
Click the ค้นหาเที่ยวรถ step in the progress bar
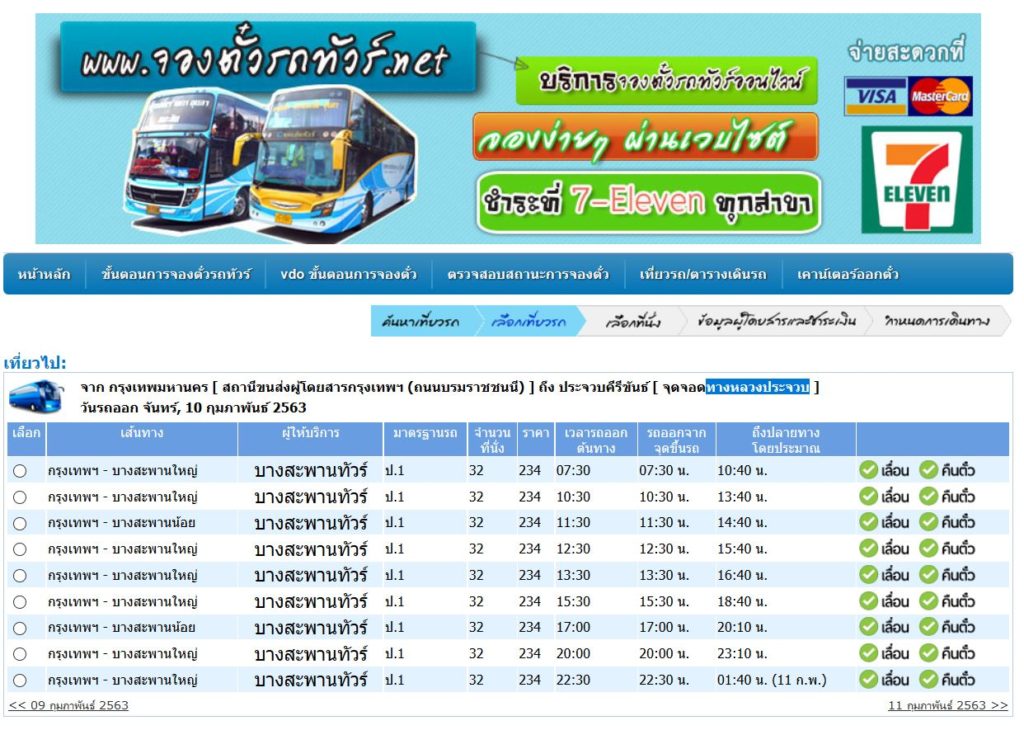tap(420, 321)
